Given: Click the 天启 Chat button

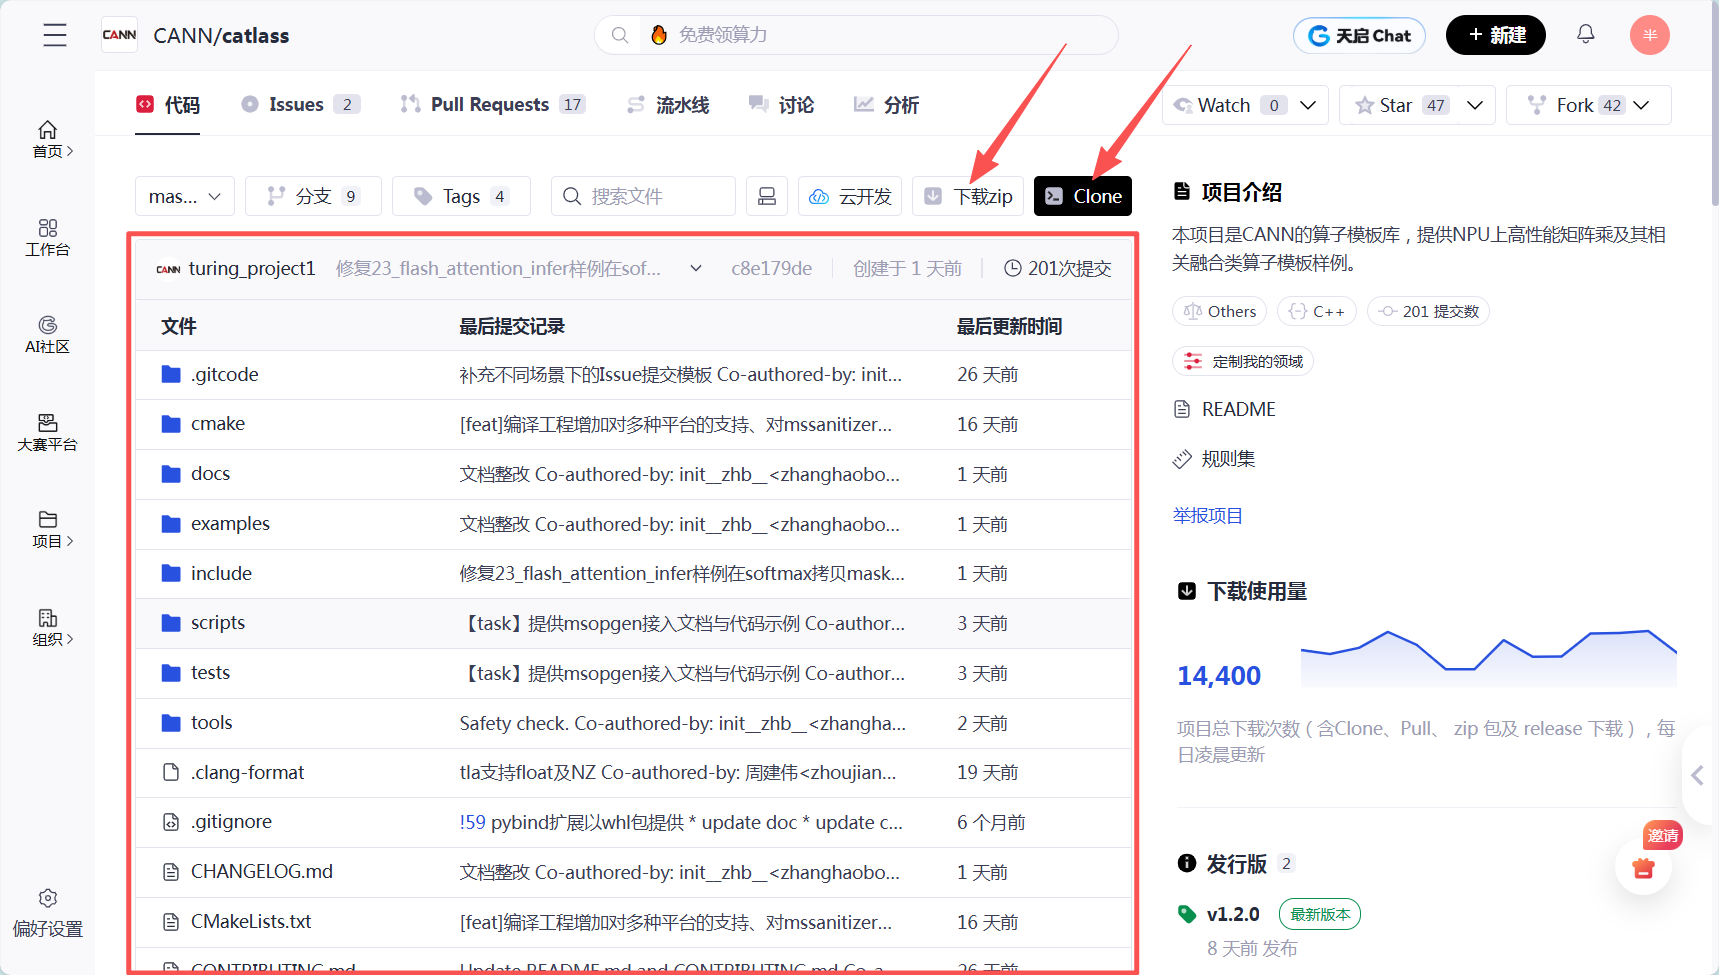Looking at the screenshot, I should pyautogui.click(x=1359, y=35).
